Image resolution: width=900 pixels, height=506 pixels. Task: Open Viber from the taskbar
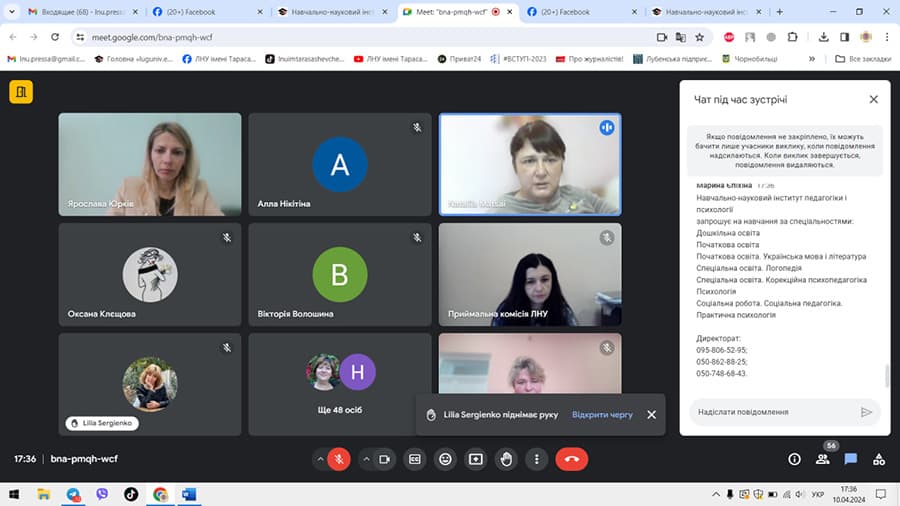[102, 494]
